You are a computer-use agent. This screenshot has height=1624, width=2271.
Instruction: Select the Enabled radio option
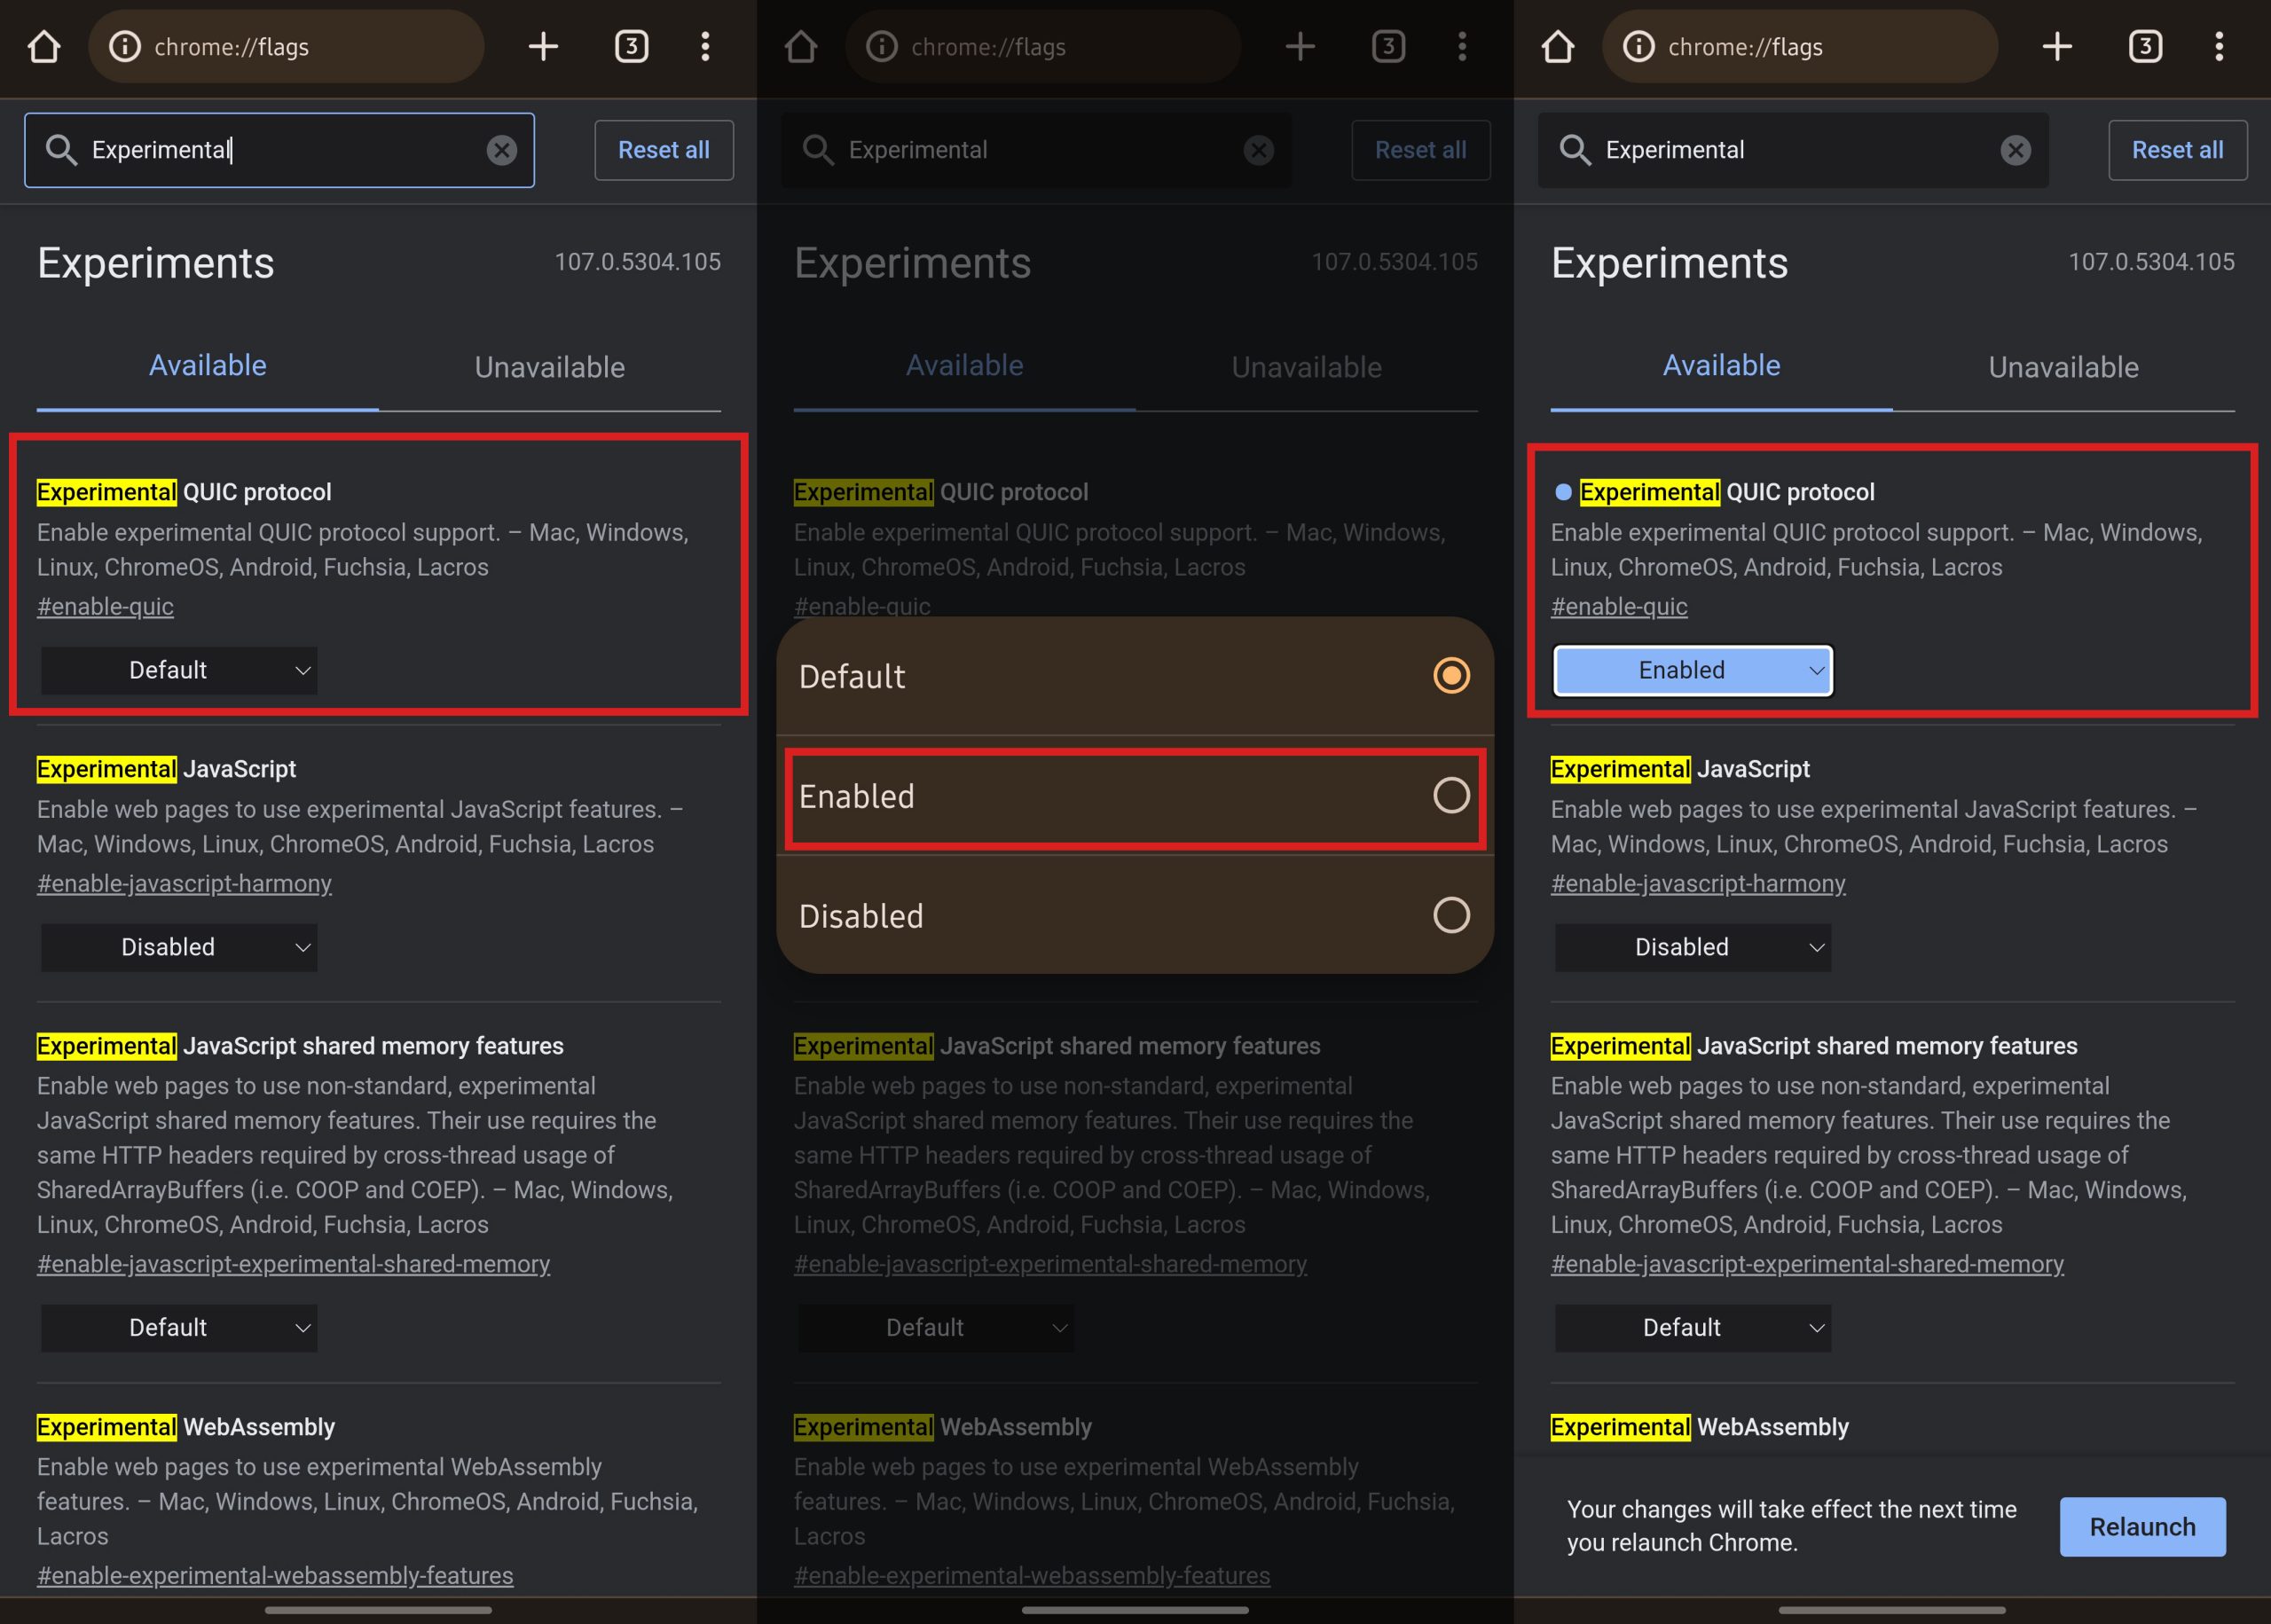click(1450, 796)
